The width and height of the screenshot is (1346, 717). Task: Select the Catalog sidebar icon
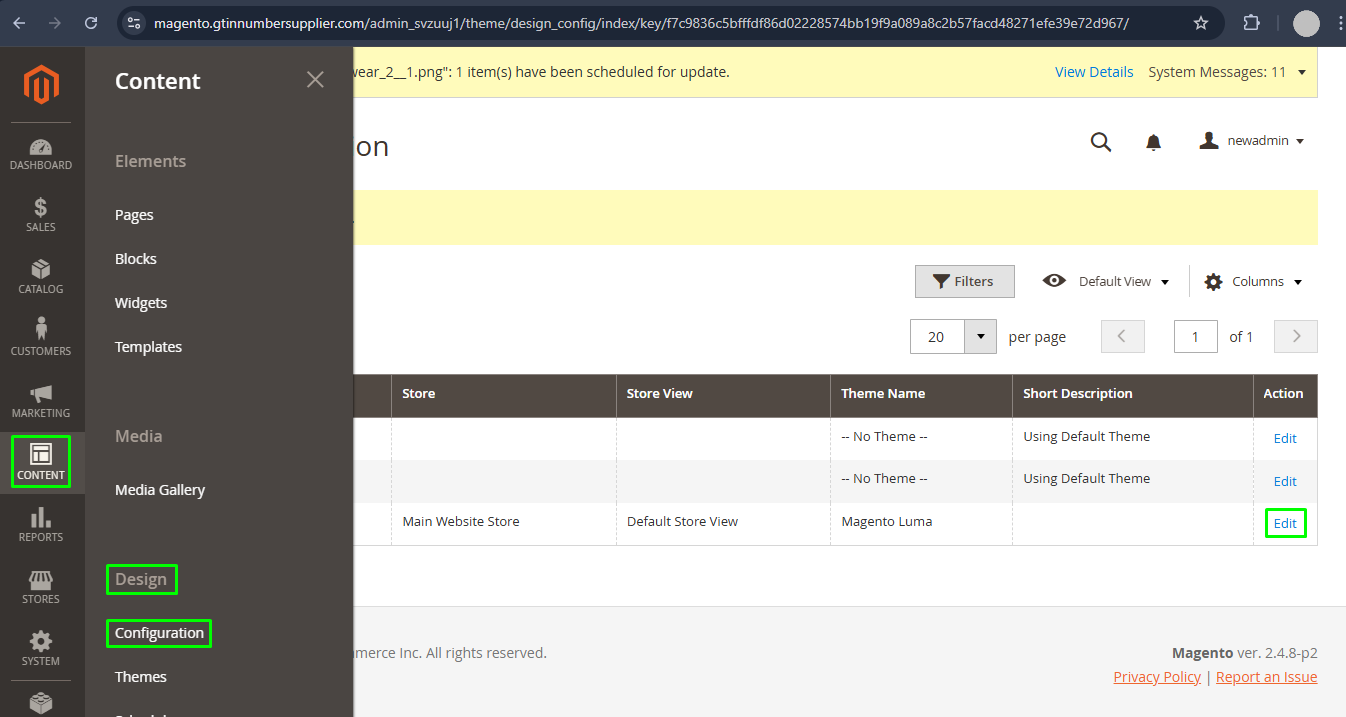pyautogui.click(x=41, y=276)
